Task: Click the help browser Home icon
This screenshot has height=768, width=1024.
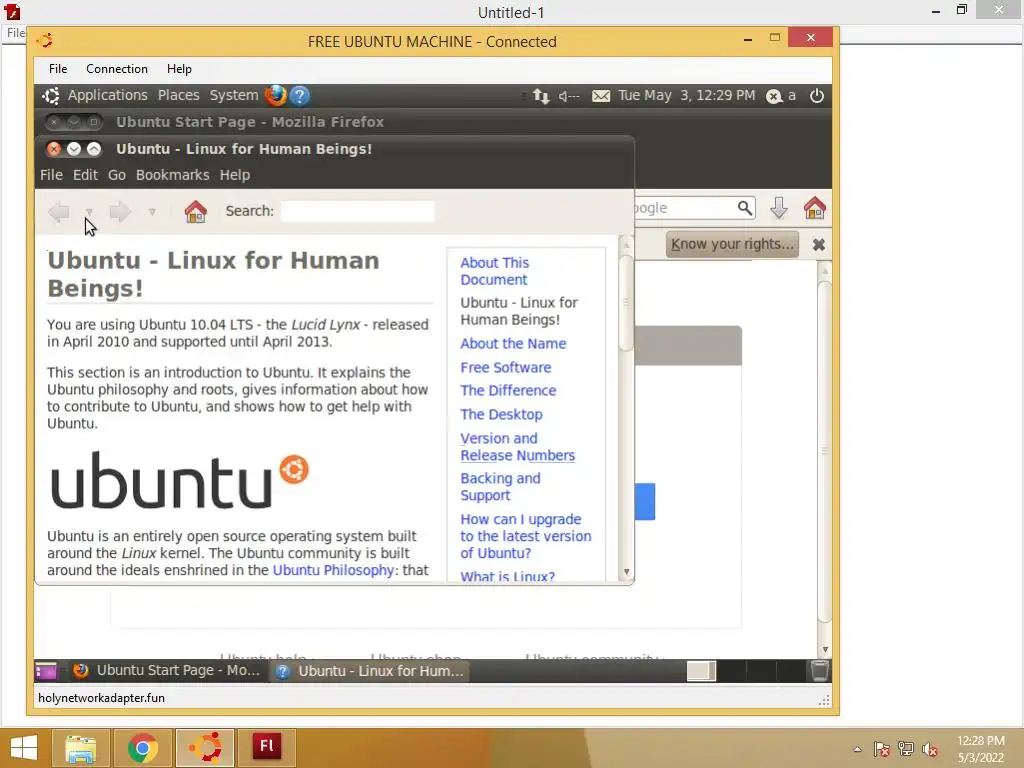Action: [x=195, y=212]
